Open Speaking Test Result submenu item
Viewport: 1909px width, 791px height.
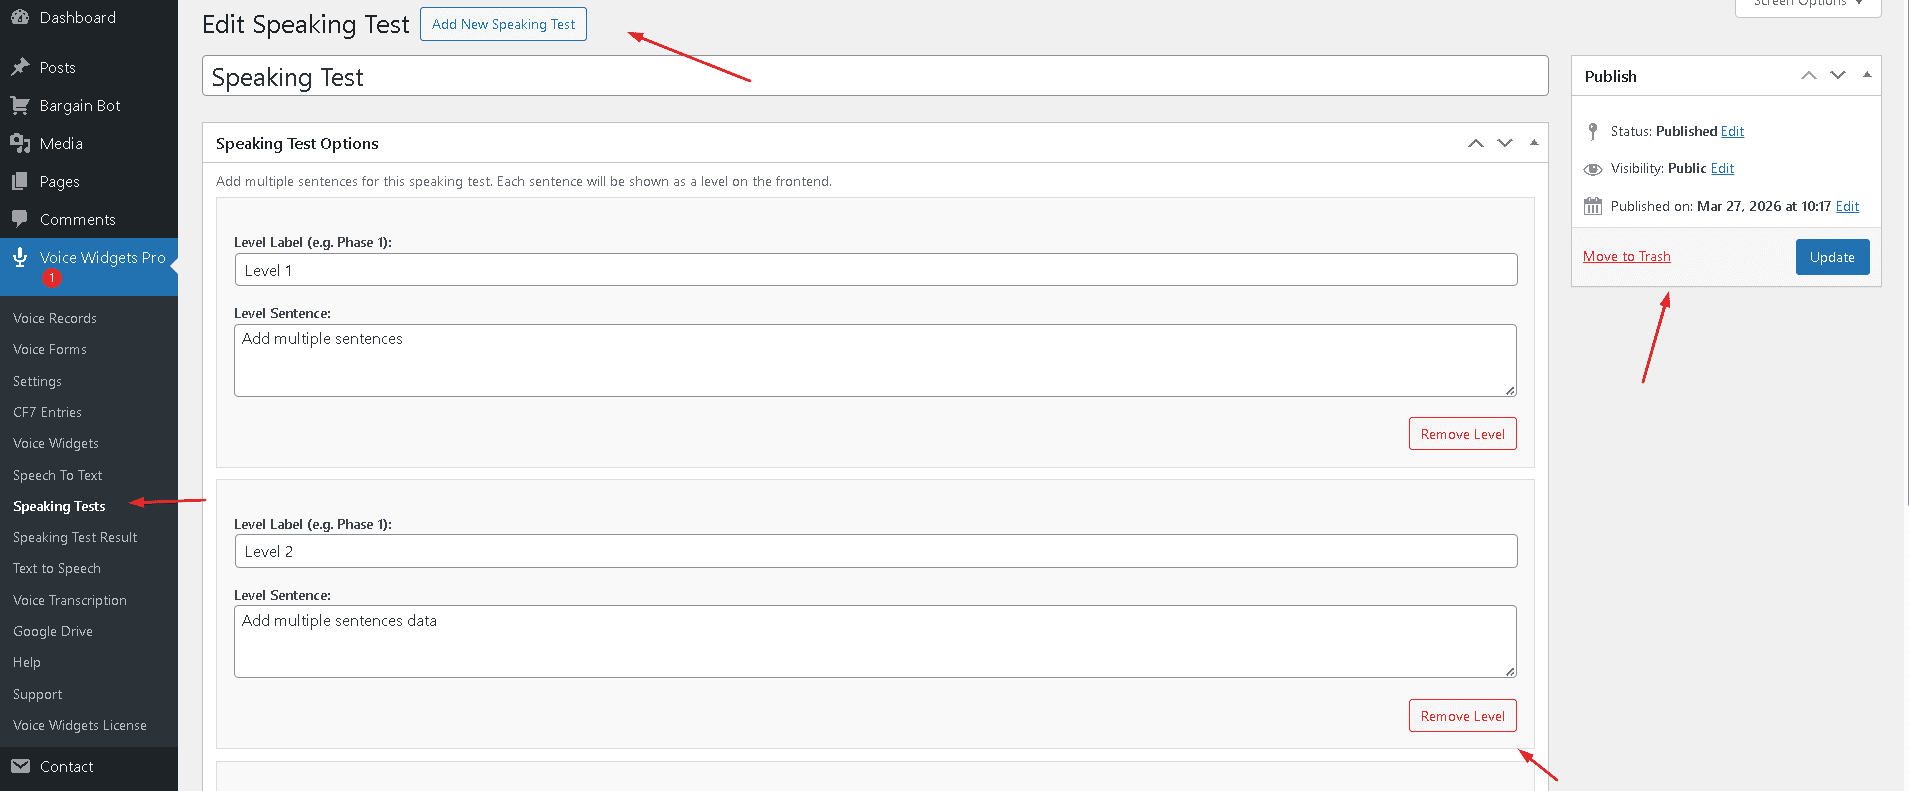(x=75, y=537)
